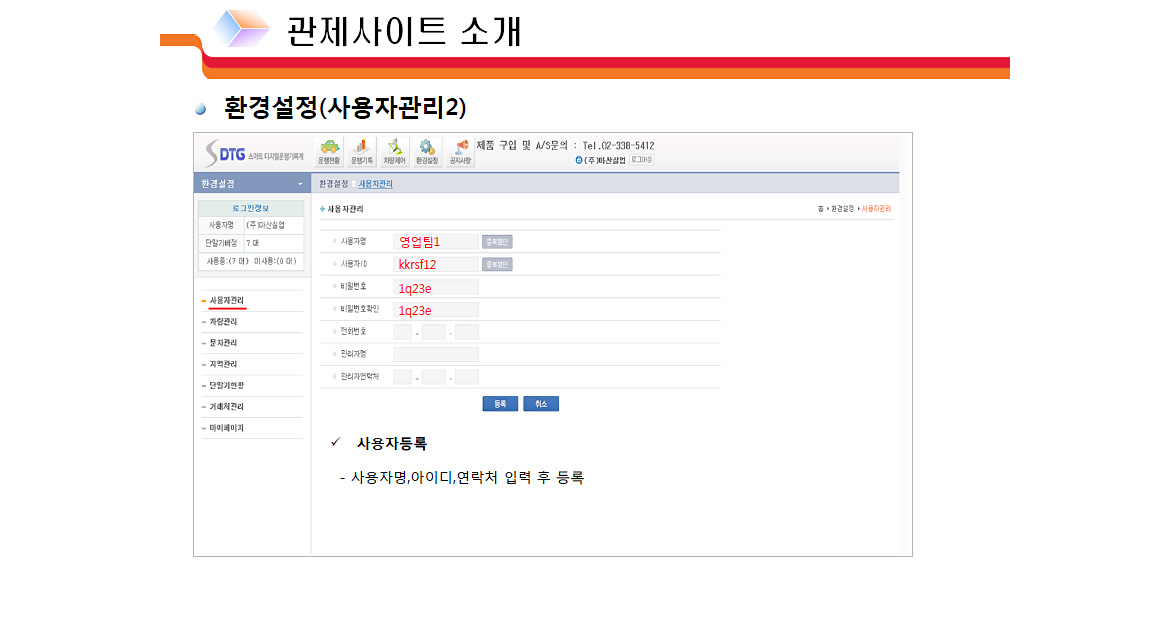Expand the 환경설정 sidebar header arrow

(300, 184)
